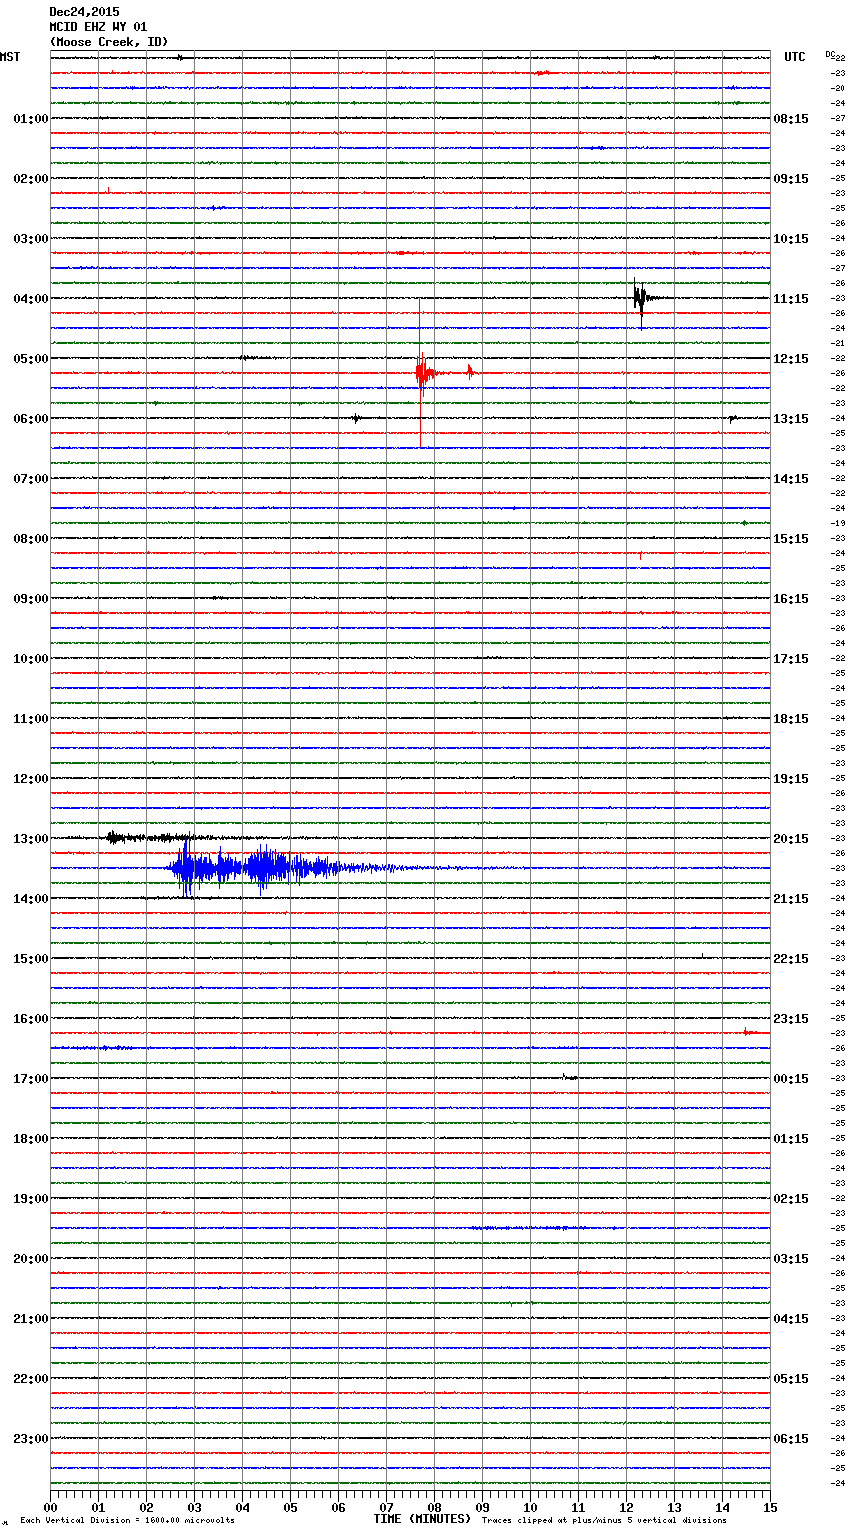
Task: Click the 21:15 UTC row label
Action: coord(791,899)
